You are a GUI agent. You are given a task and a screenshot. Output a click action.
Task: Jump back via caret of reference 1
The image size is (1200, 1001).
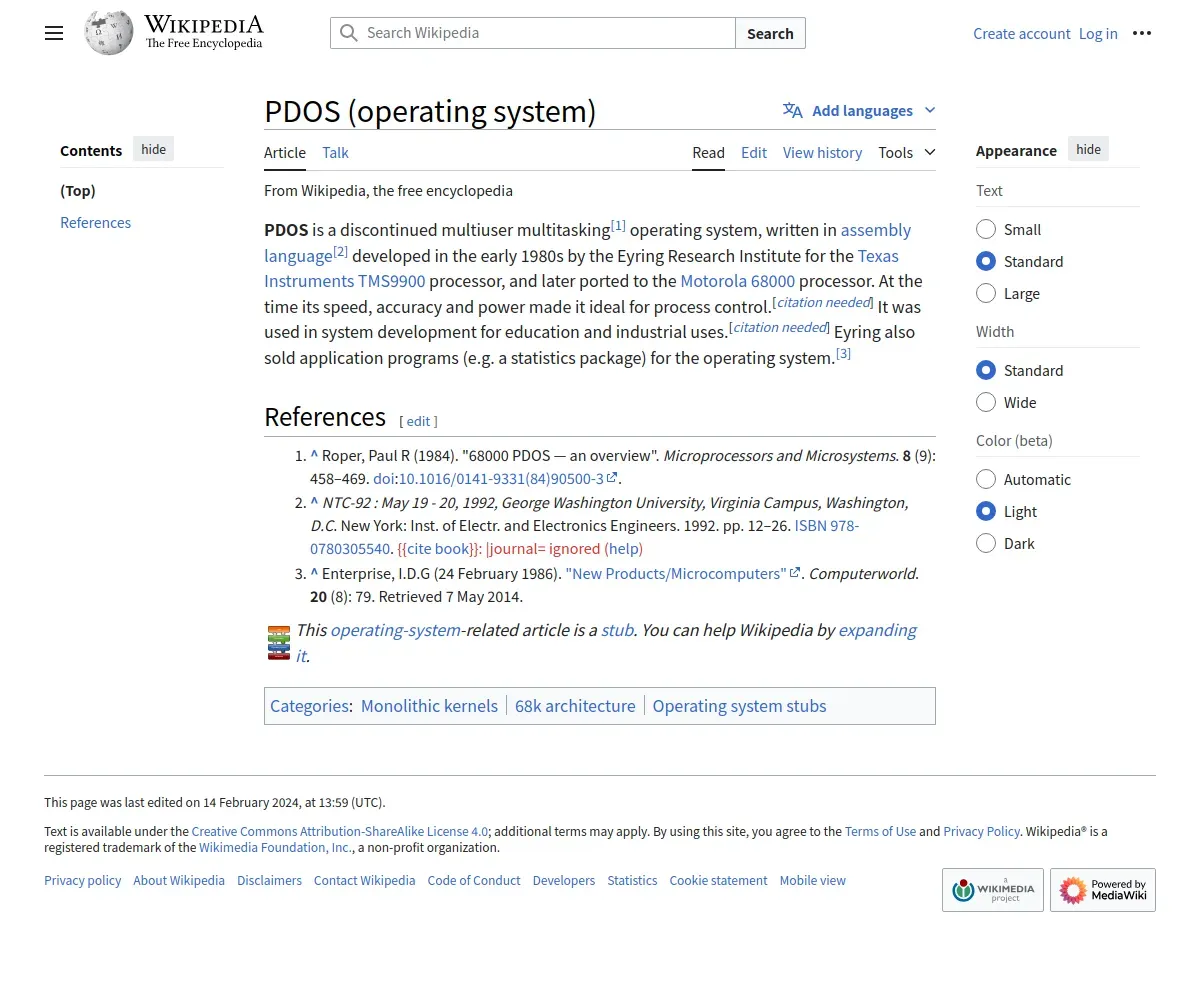pos(314,455)
